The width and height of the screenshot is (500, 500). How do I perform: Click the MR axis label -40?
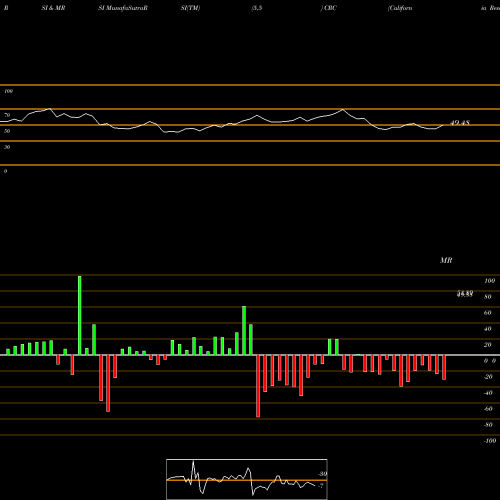[x=488, y=393]
